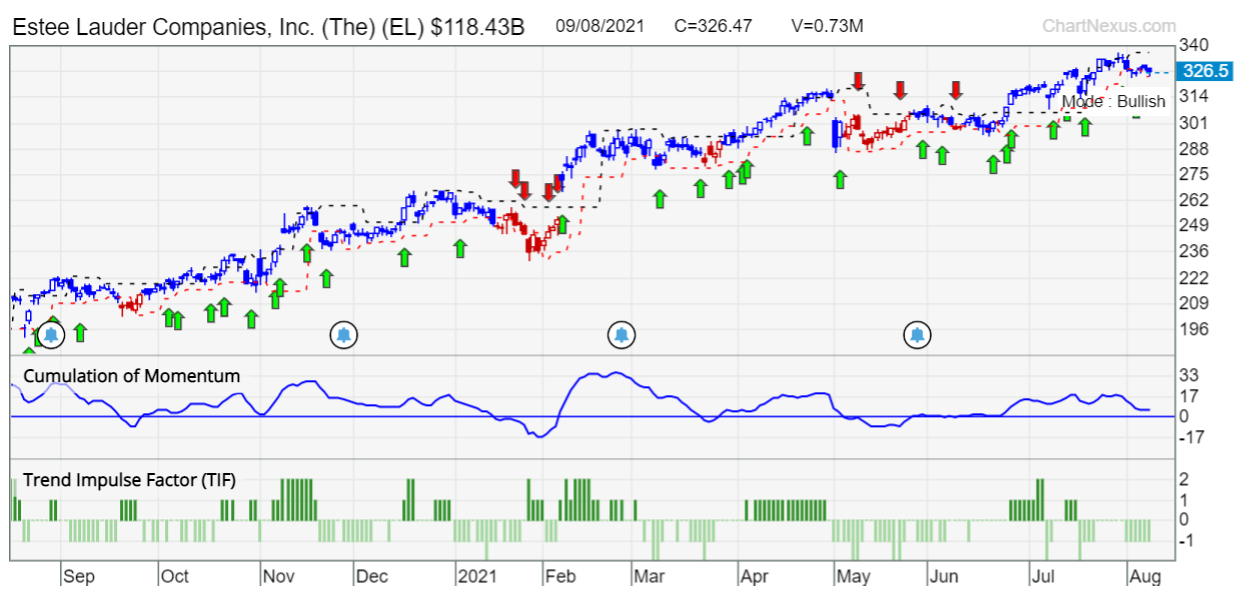Click the bell alert icon in late February

tap(622, 335)
